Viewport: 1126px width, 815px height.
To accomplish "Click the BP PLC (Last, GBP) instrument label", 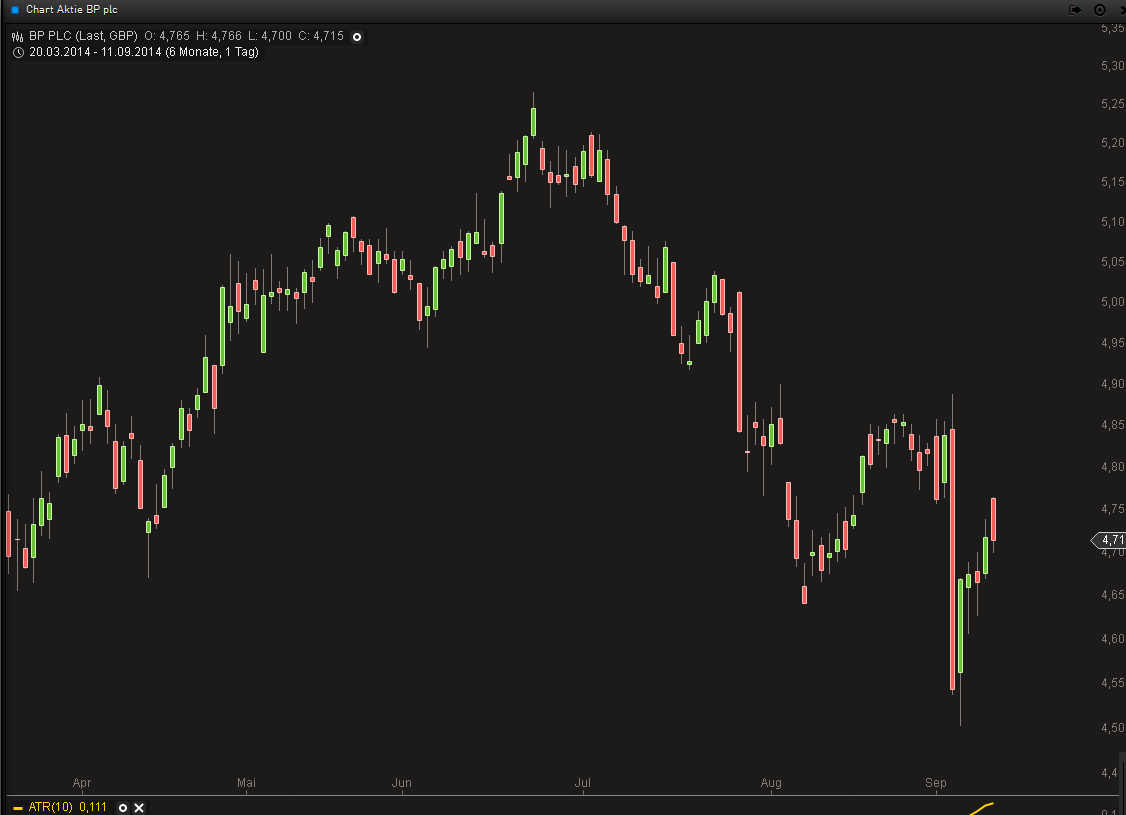I will [x=83, y=36].
